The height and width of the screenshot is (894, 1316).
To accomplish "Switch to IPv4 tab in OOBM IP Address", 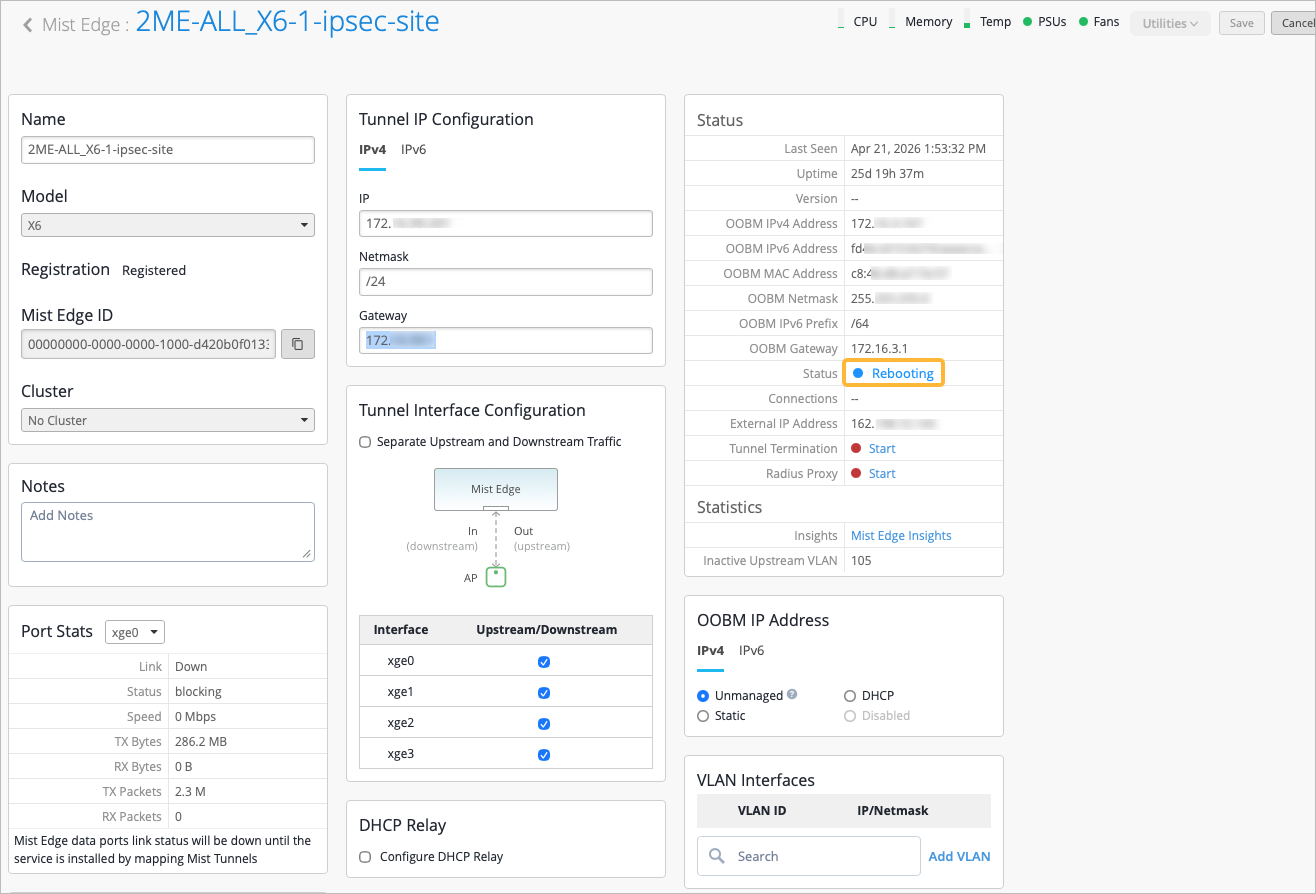I will coord(710,650).
